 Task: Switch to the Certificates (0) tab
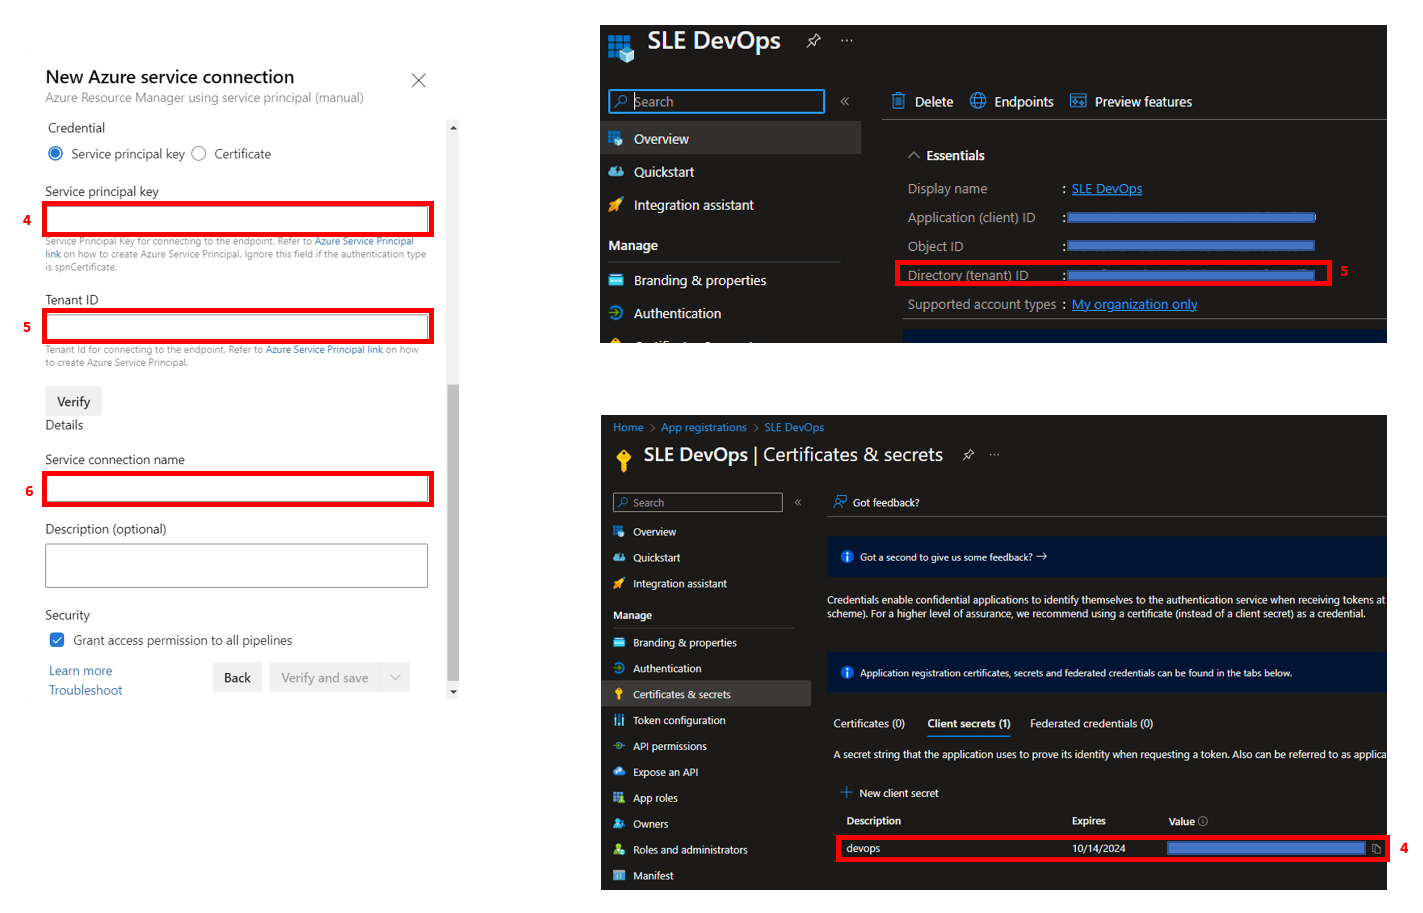(869, 723)
